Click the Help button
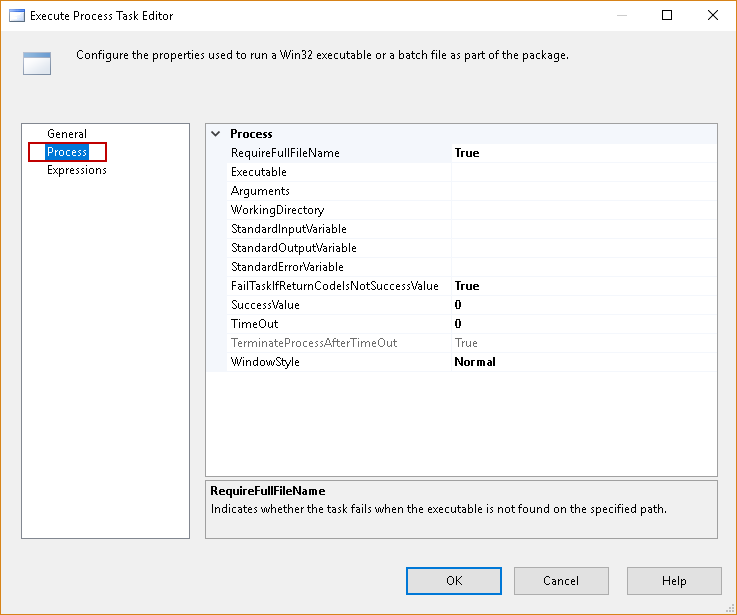 674,581
